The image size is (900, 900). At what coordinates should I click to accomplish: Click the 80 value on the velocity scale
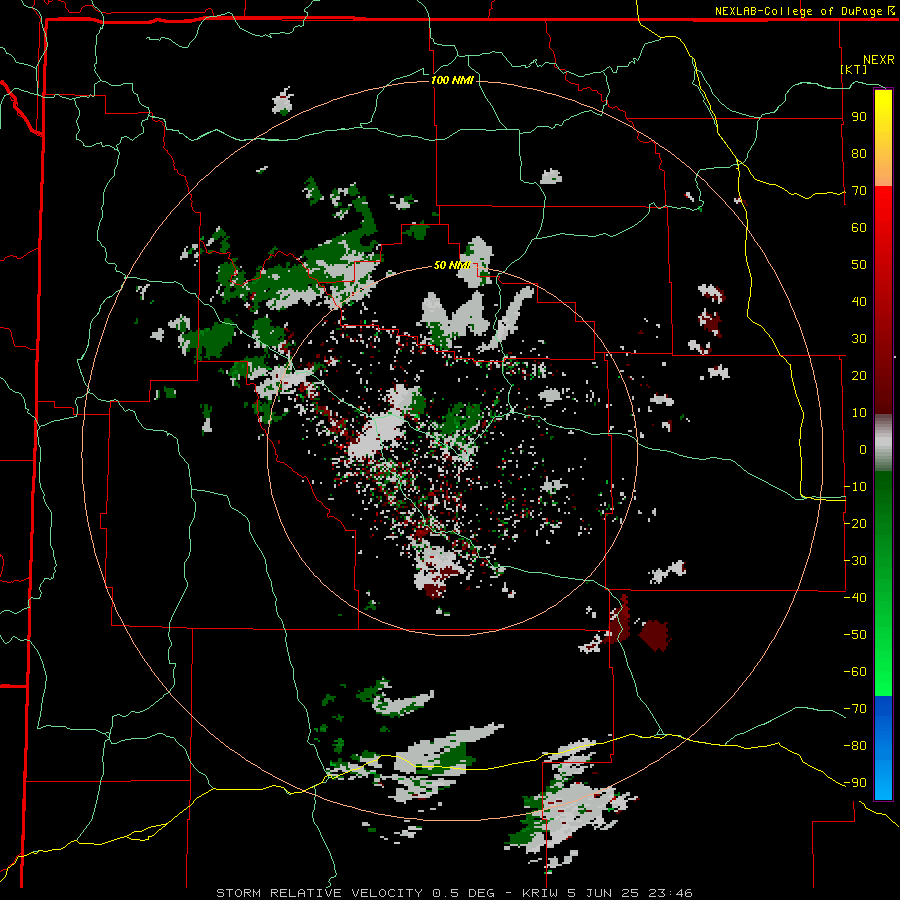pyautogui.click(x=859, y=154)
